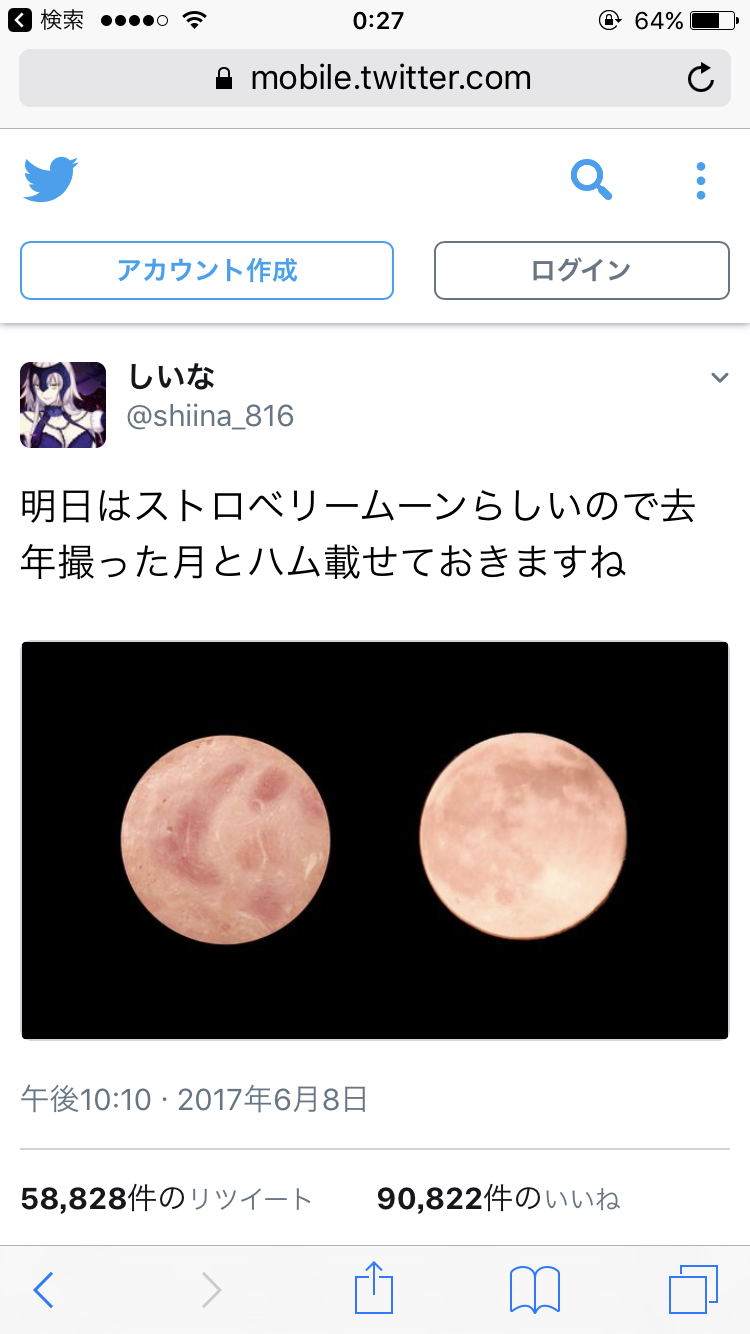Open the moon and ham photo

pyautogui.click(x=375, y=840)
